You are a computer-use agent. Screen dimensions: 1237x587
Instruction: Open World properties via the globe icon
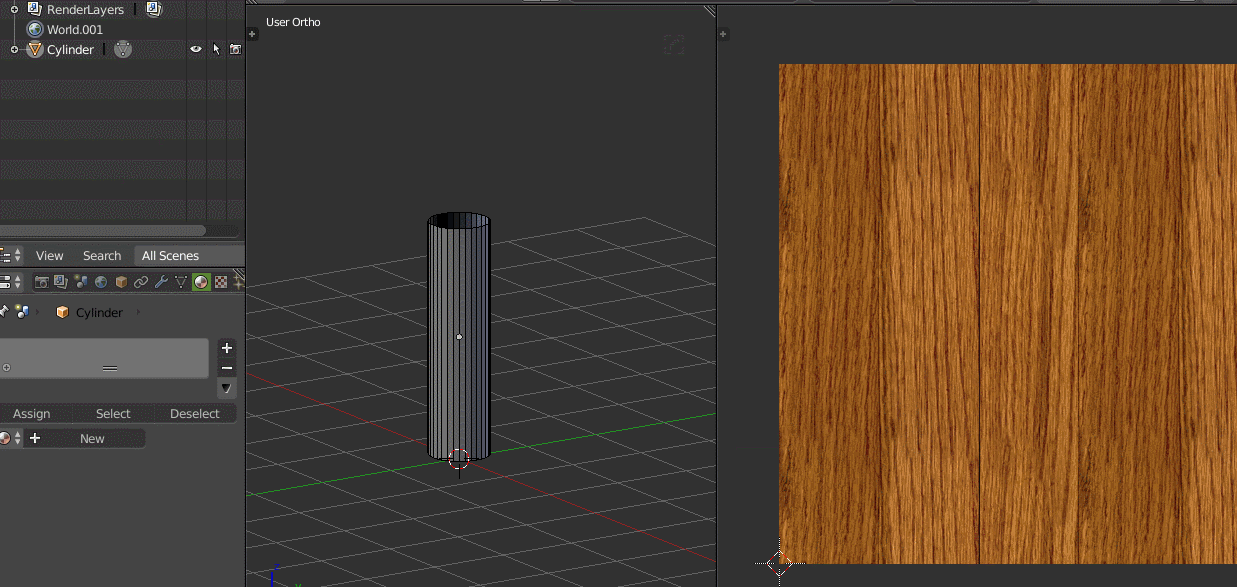(x=101, y=282)
